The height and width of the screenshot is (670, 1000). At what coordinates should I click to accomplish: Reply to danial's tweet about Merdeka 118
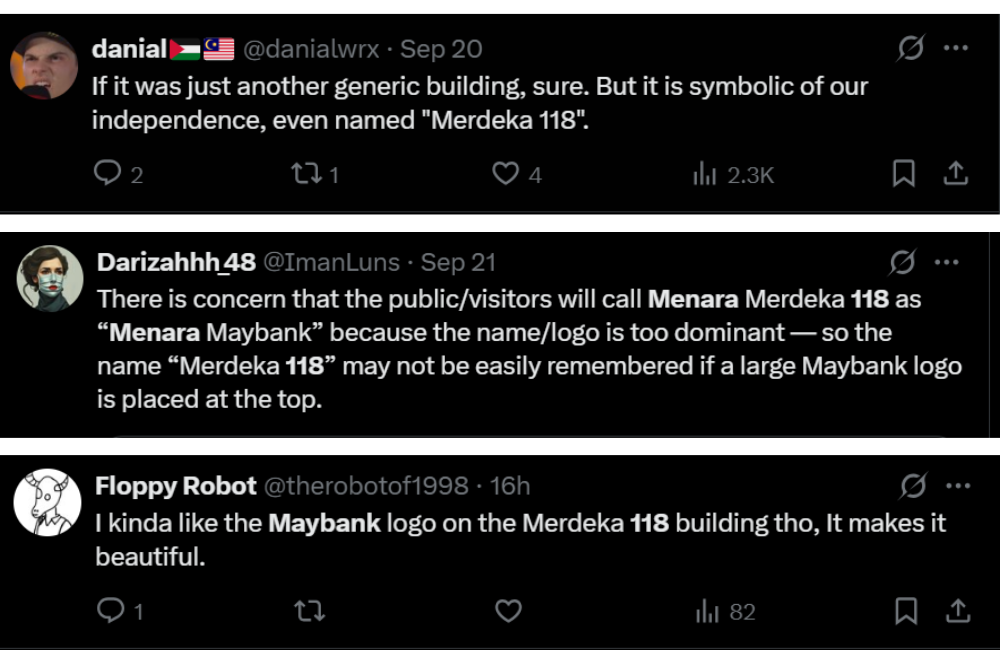110,173
